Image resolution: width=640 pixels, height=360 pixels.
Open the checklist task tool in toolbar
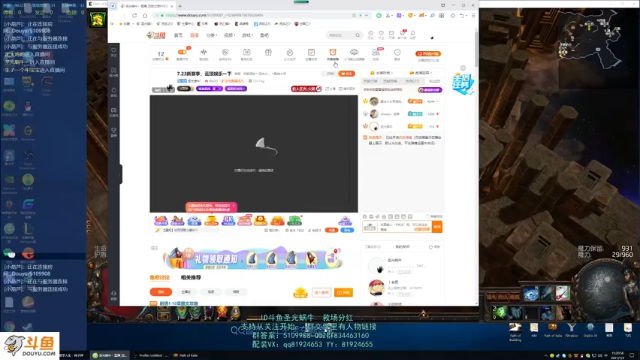[311, 53]
